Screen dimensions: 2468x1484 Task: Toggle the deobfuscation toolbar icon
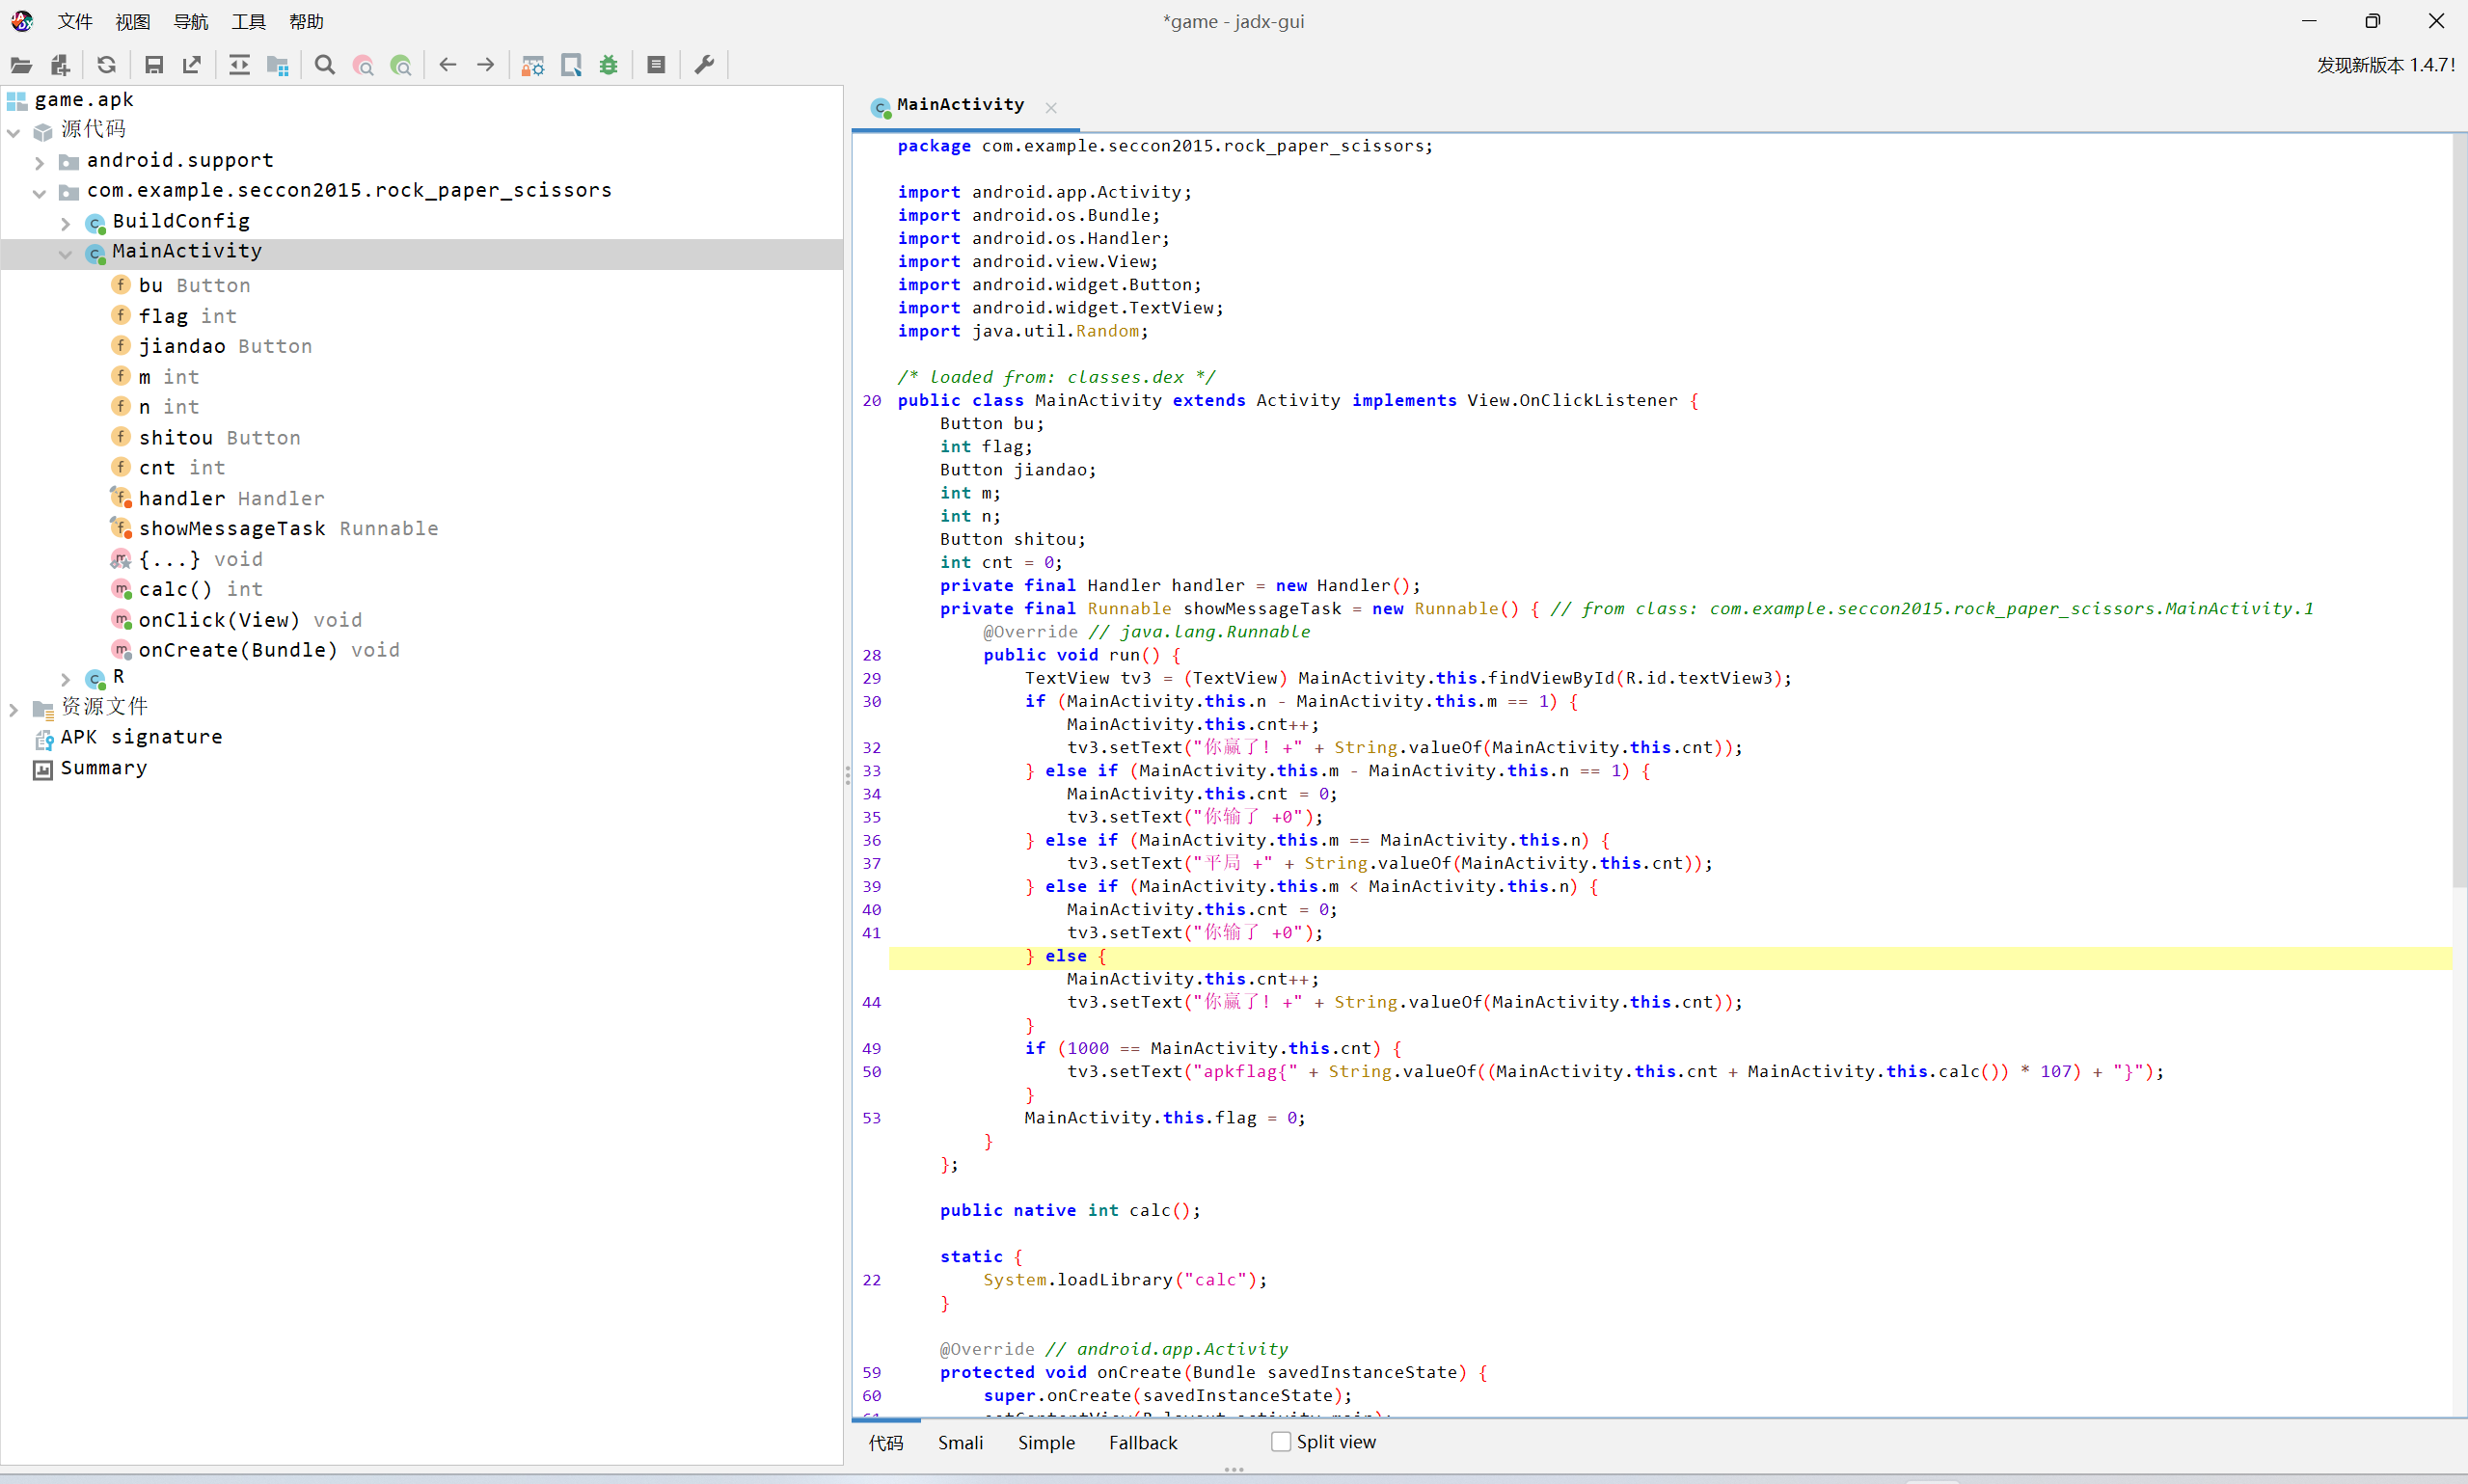click(533, 65)
